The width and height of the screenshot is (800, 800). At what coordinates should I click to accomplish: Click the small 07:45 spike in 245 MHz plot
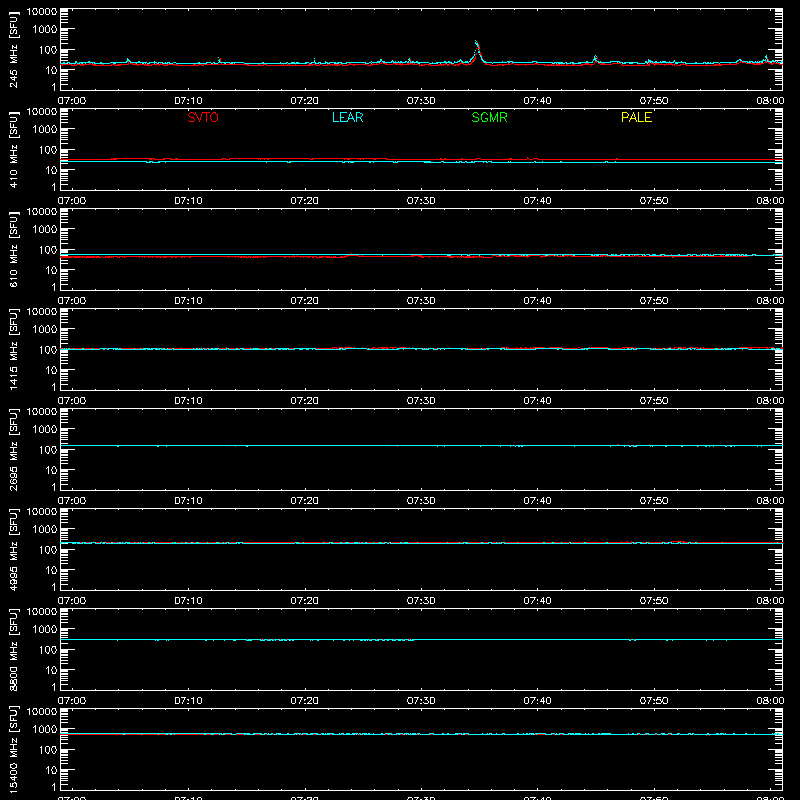coord(595,58)
